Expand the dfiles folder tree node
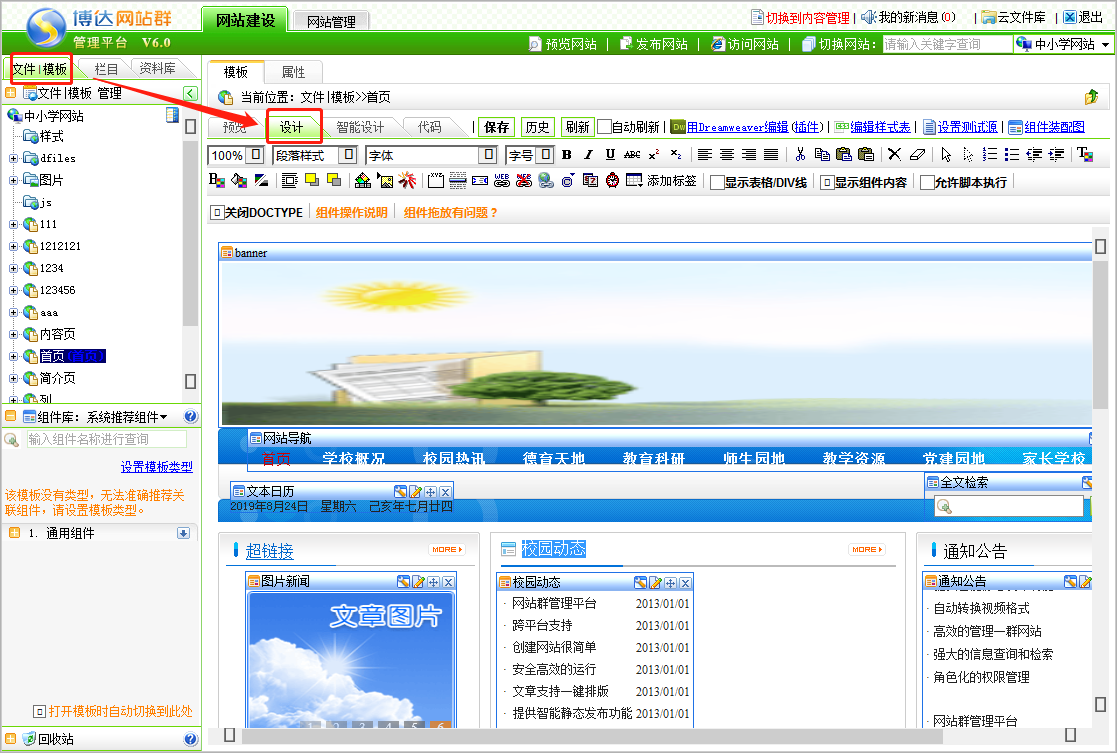The width and height of the screenshot is (1117, 753). [13, 158]
